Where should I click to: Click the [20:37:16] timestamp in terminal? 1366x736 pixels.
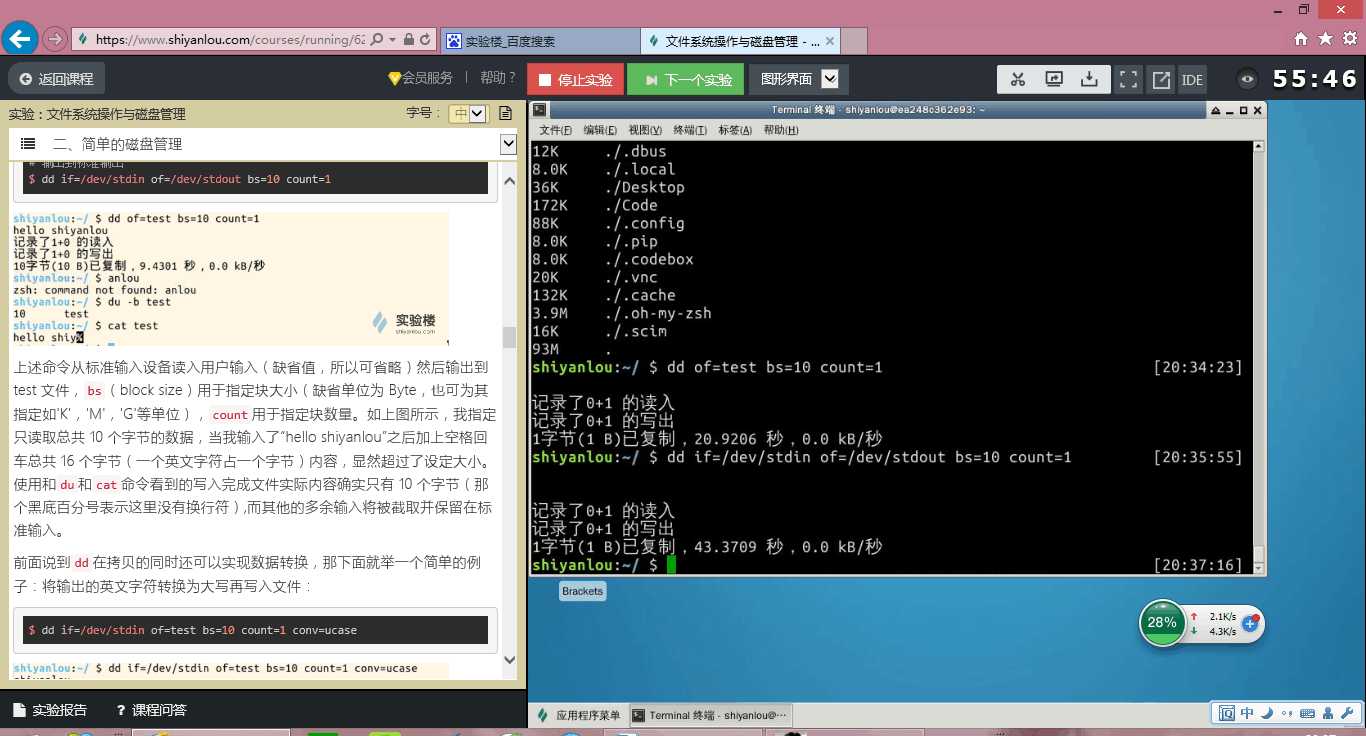pyautogui.click(x=1197, y=565)
